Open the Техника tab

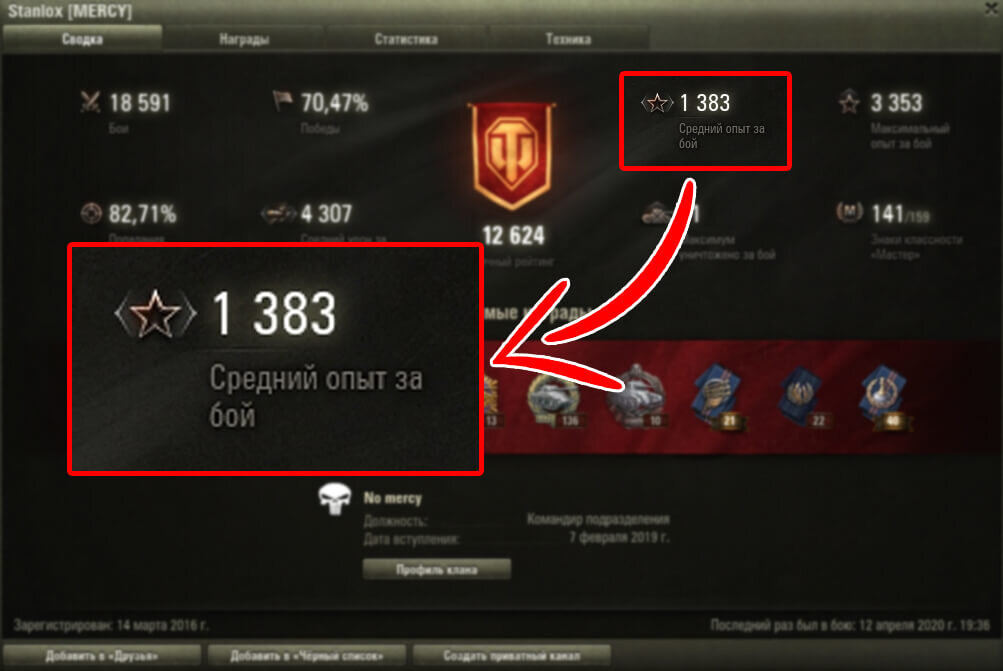point(569,39)
